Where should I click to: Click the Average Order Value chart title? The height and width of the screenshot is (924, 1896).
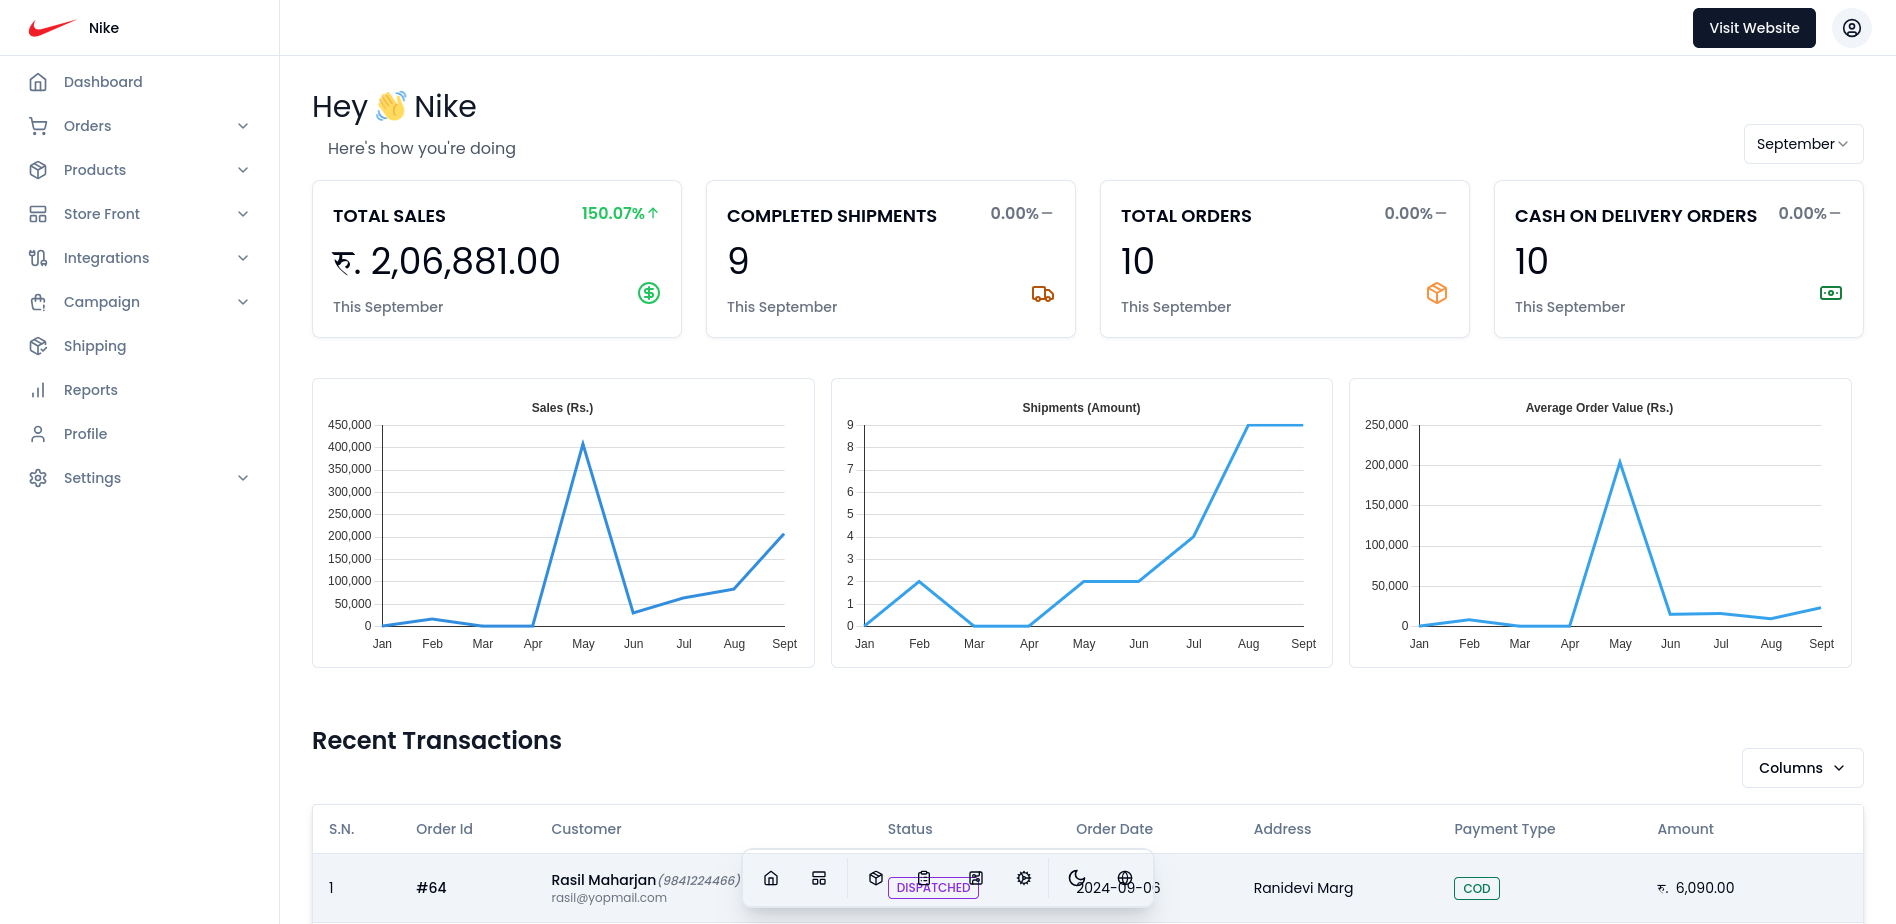[1599, 408]
